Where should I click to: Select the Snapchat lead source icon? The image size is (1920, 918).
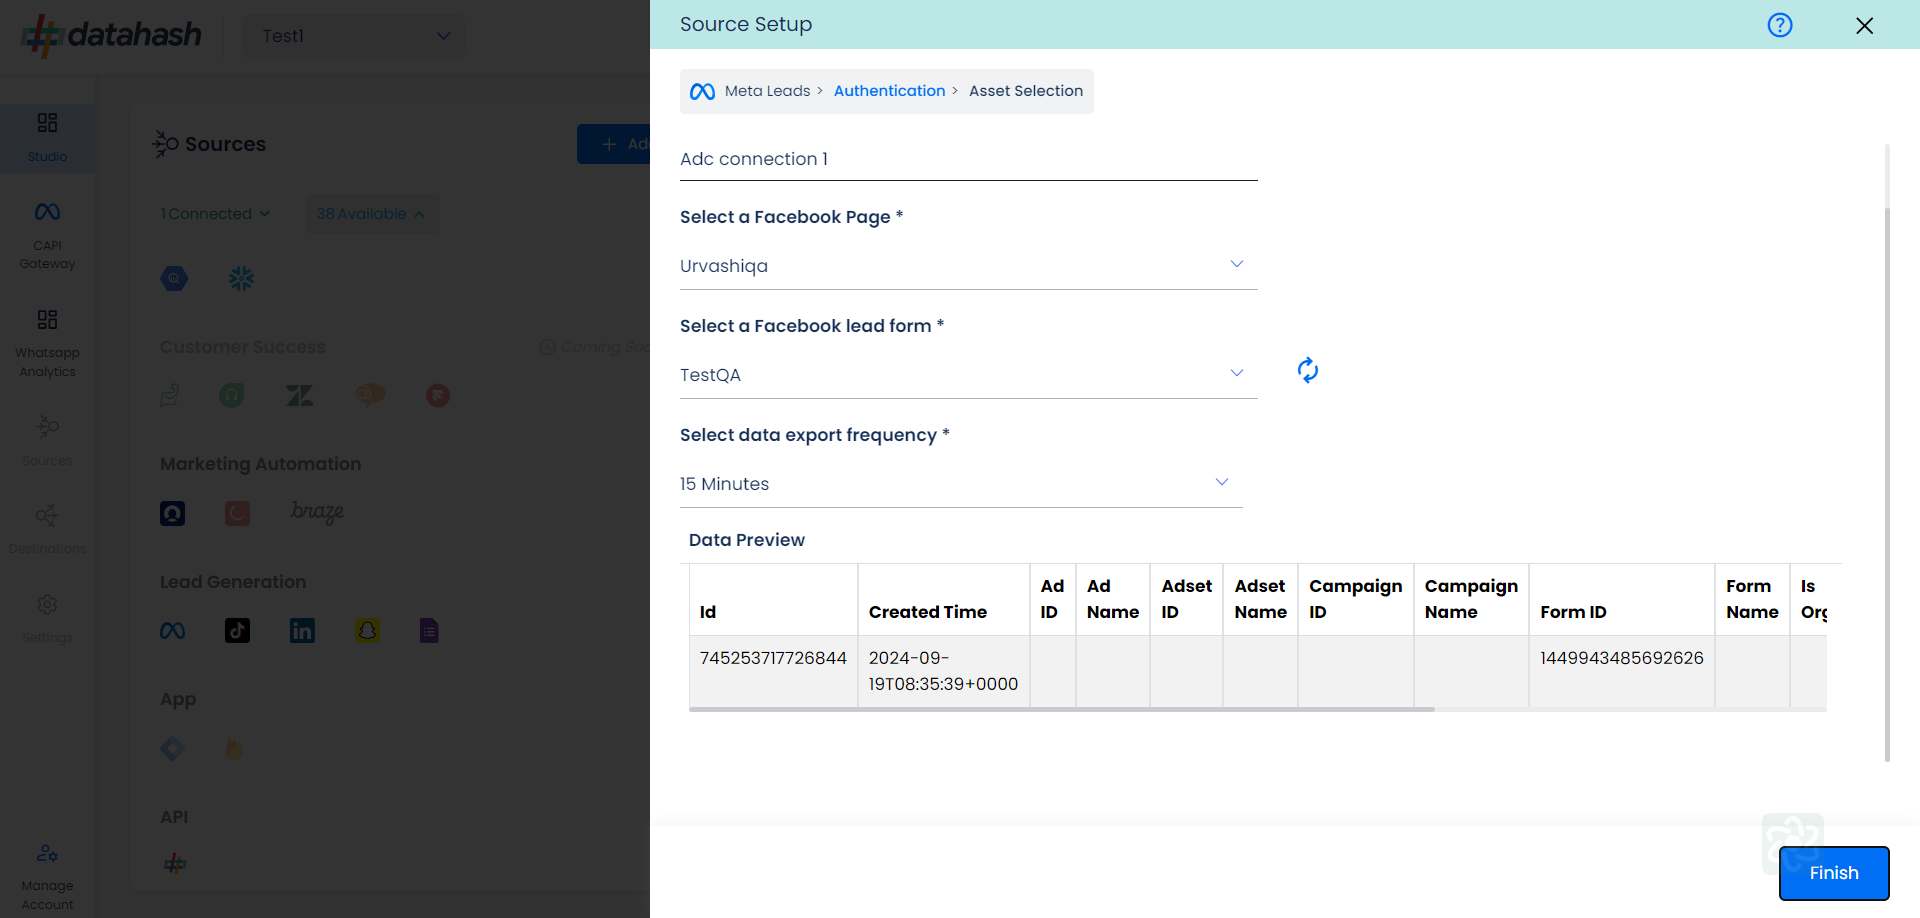(367, 630)
